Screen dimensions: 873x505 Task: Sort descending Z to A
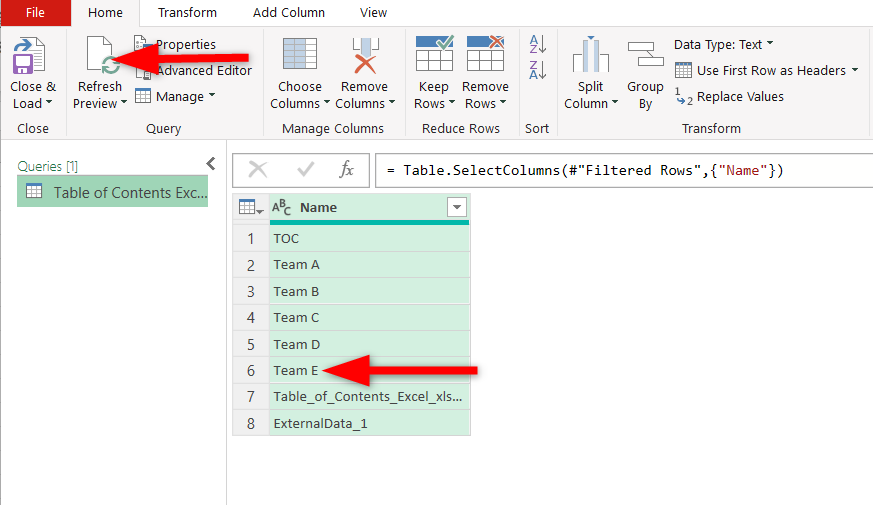537,70
